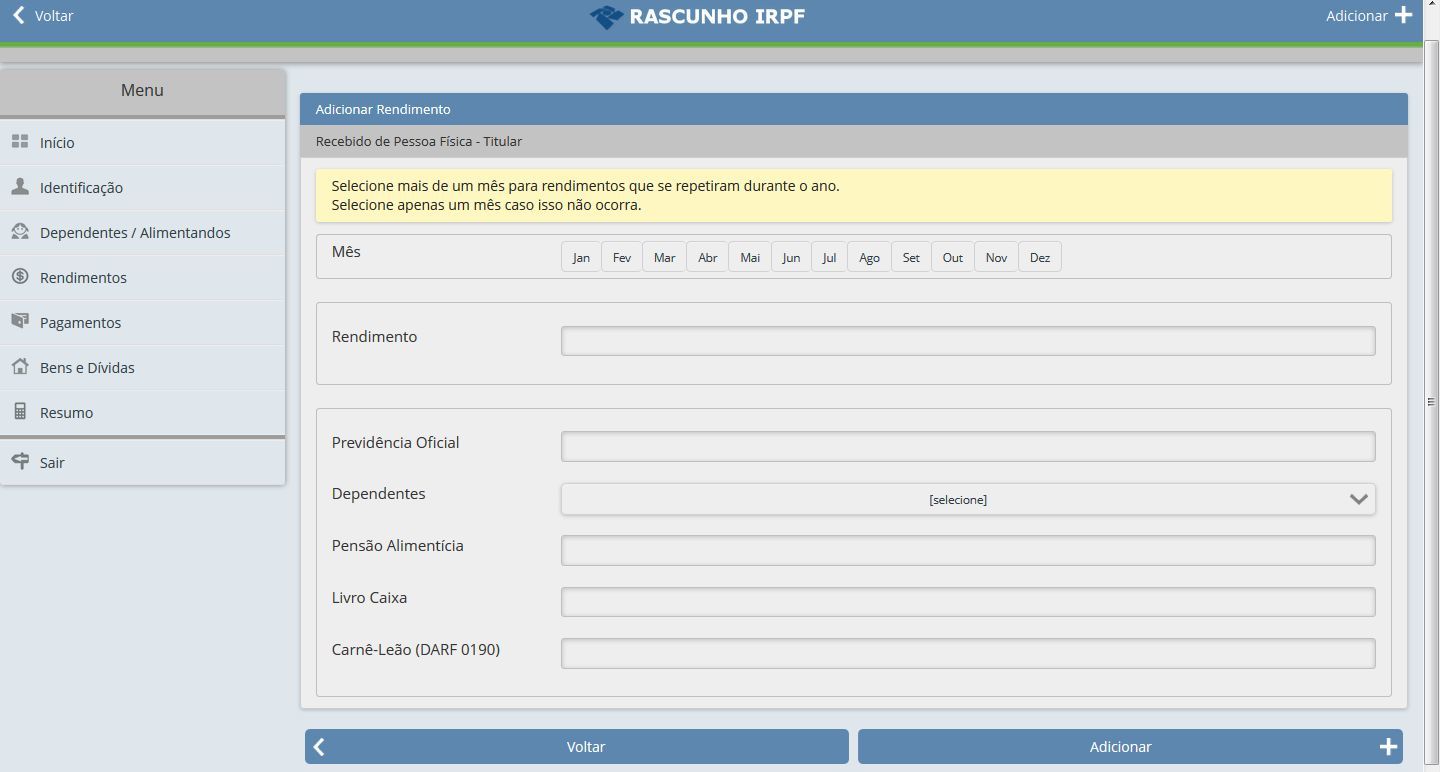Click the left chevron on bottom Voltar button
The image size is (1440, 772).
click(319, 746)
